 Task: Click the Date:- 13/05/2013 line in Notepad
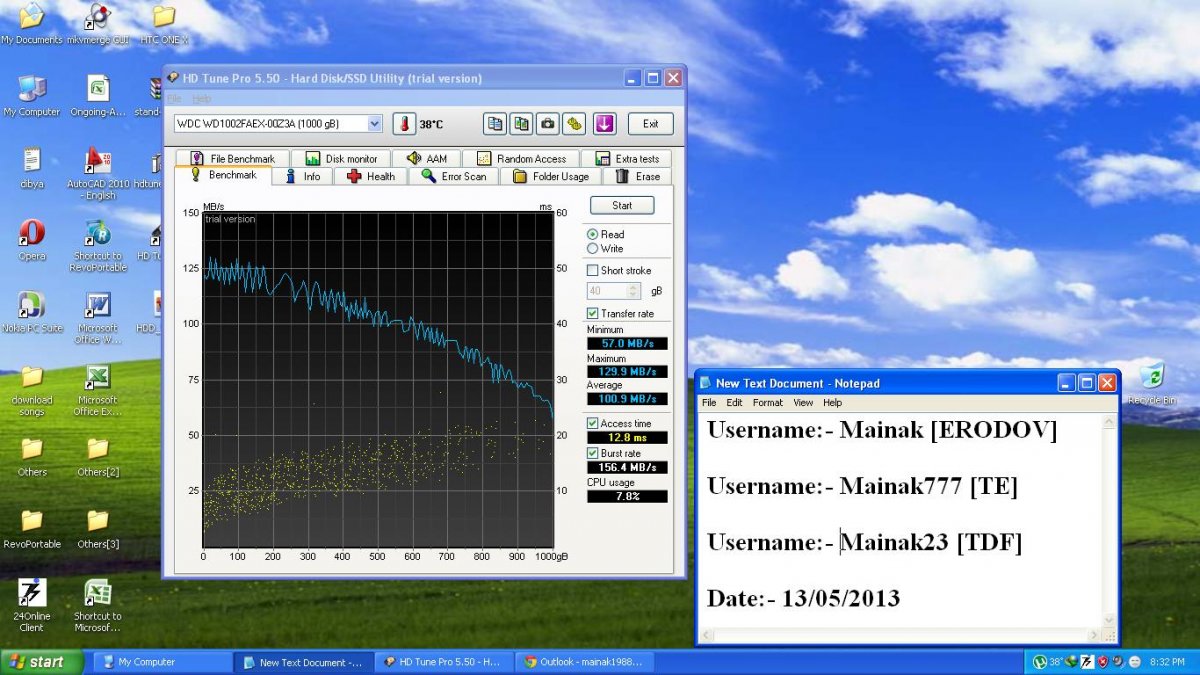[803, 598]
